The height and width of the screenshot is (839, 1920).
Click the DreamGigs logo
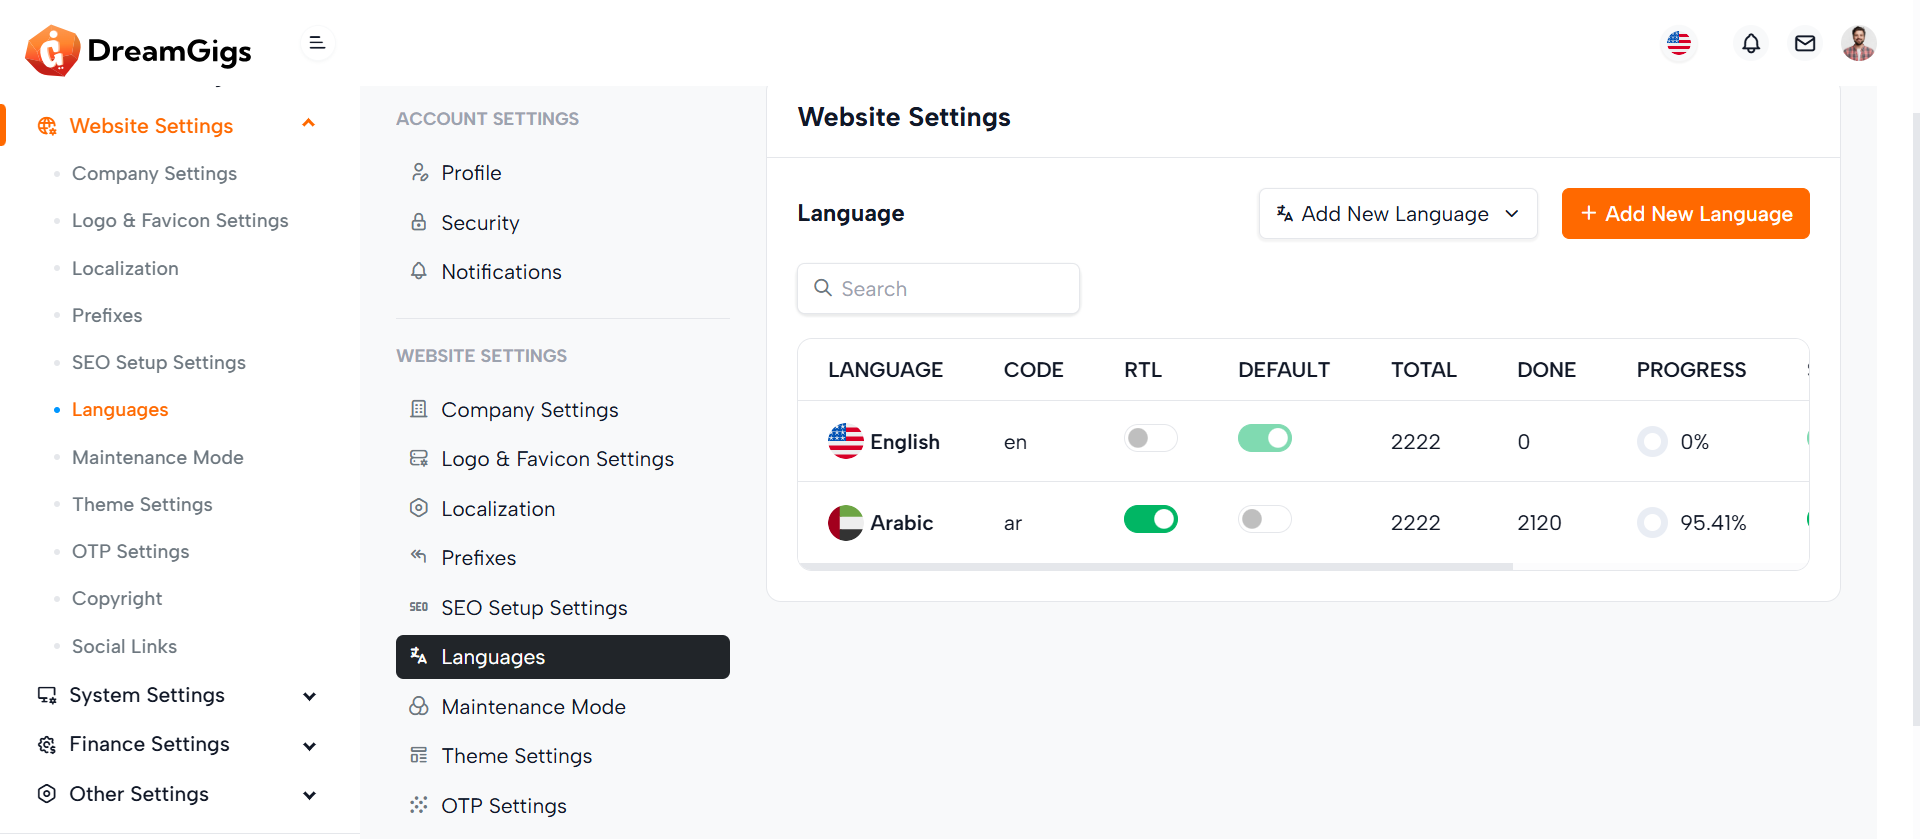pyautogui.click(x=139, y=50)
